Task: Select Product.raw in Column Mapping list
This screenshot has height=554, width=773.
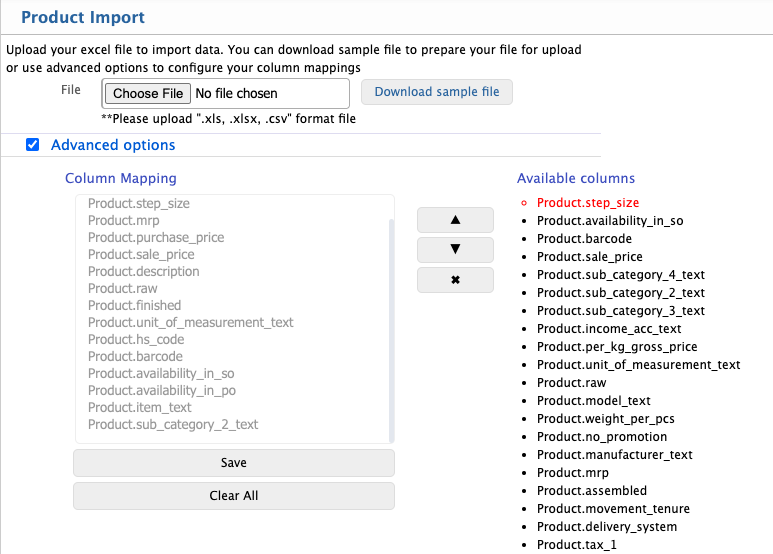Action: pyautogui.click(x=123, y=288)
